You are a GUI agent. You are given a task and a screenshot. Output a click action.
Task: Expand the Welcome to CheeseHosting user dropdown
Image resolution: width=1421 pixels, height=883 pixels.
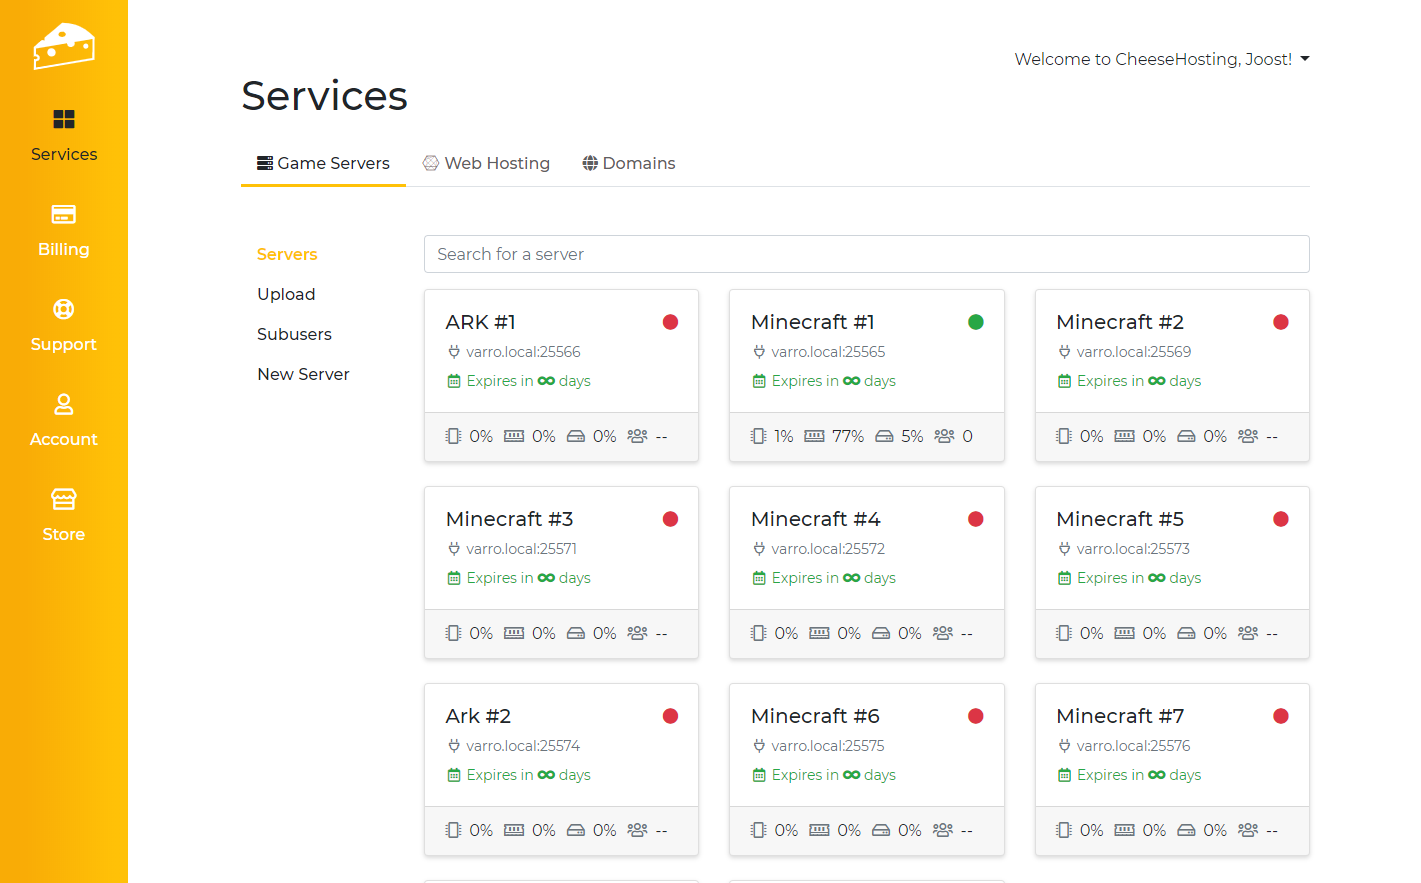(x=1161, y=59)
